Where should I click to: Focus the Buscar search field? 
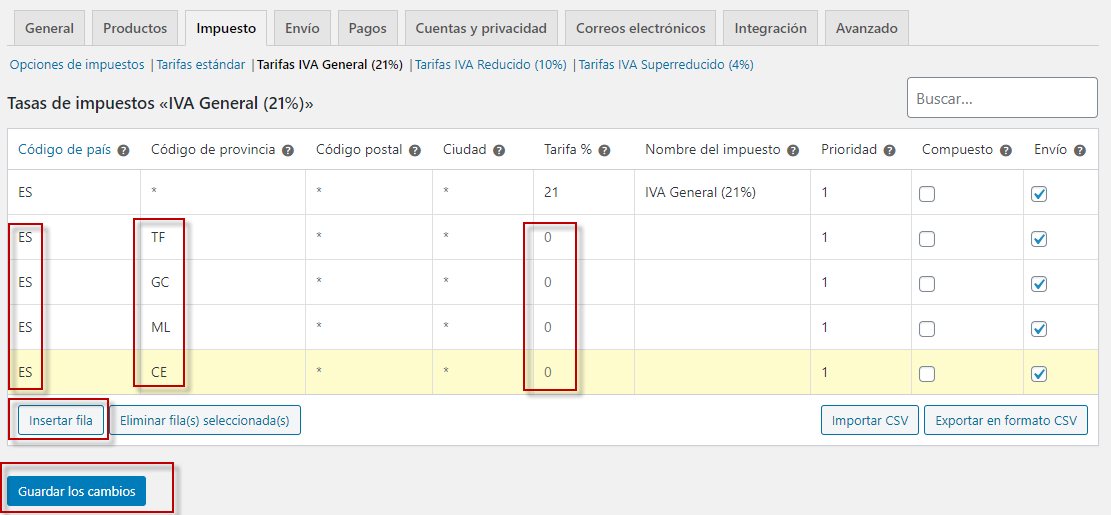(1002, 98)
